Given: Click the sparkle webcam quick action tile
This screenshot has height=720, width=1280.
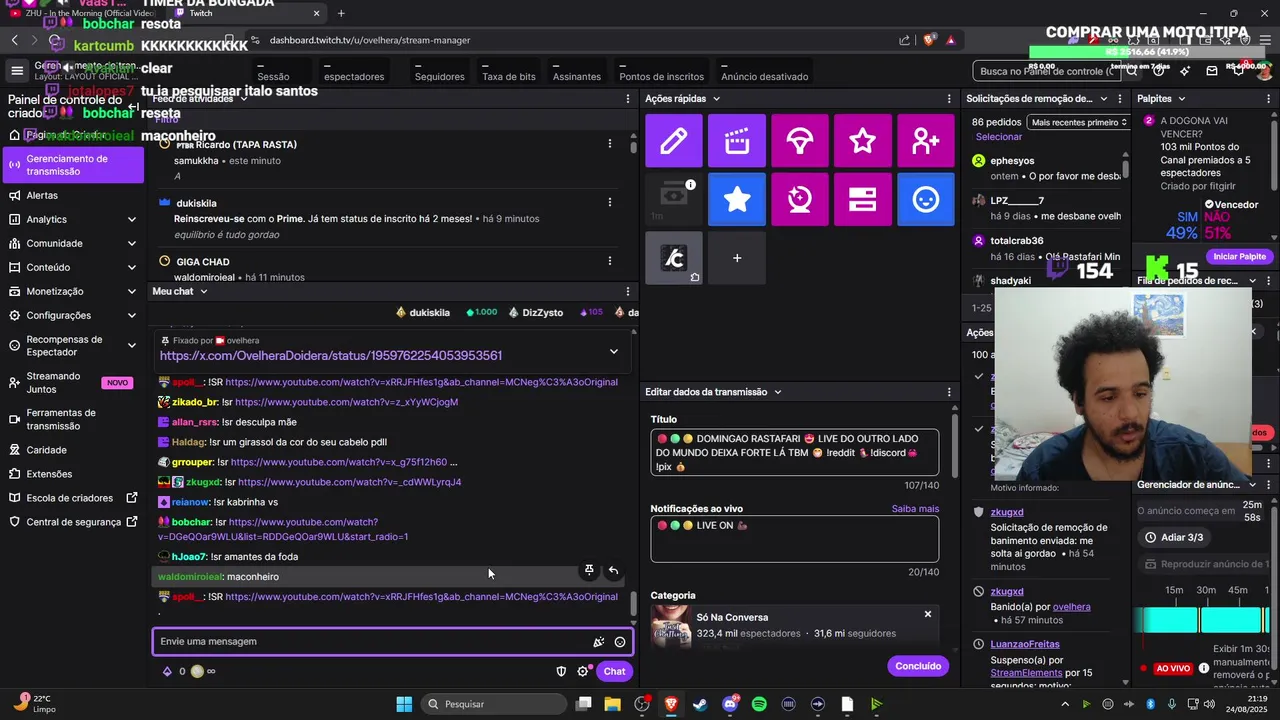Looking at the screenshot, I should click(800, 199).
